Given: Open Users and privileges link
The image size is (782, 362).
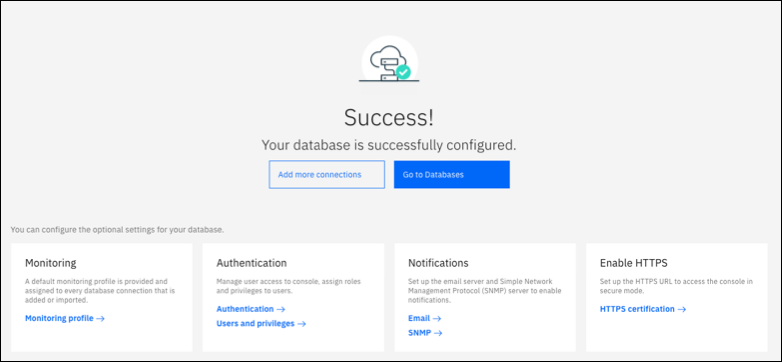Looking at the screenshot, I should (255, 324).
